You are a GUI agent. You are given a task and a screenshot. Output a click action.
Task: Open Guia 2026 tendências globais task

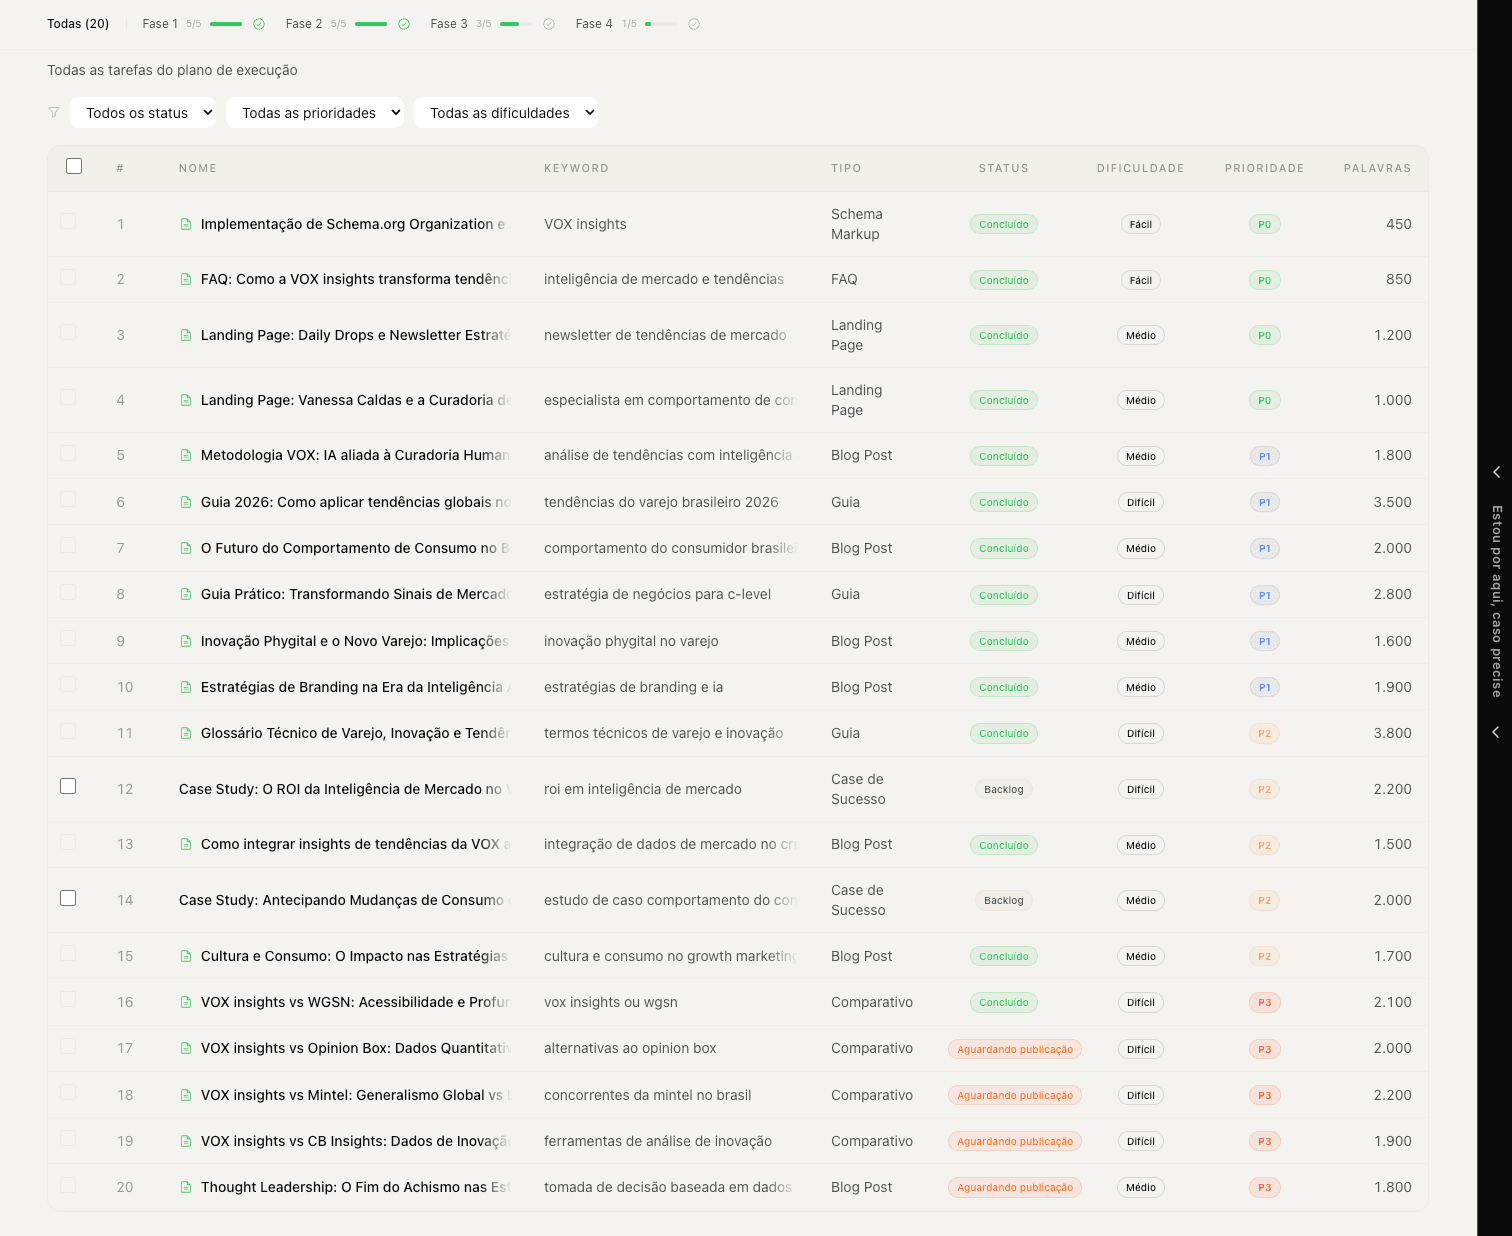[355, 502]
